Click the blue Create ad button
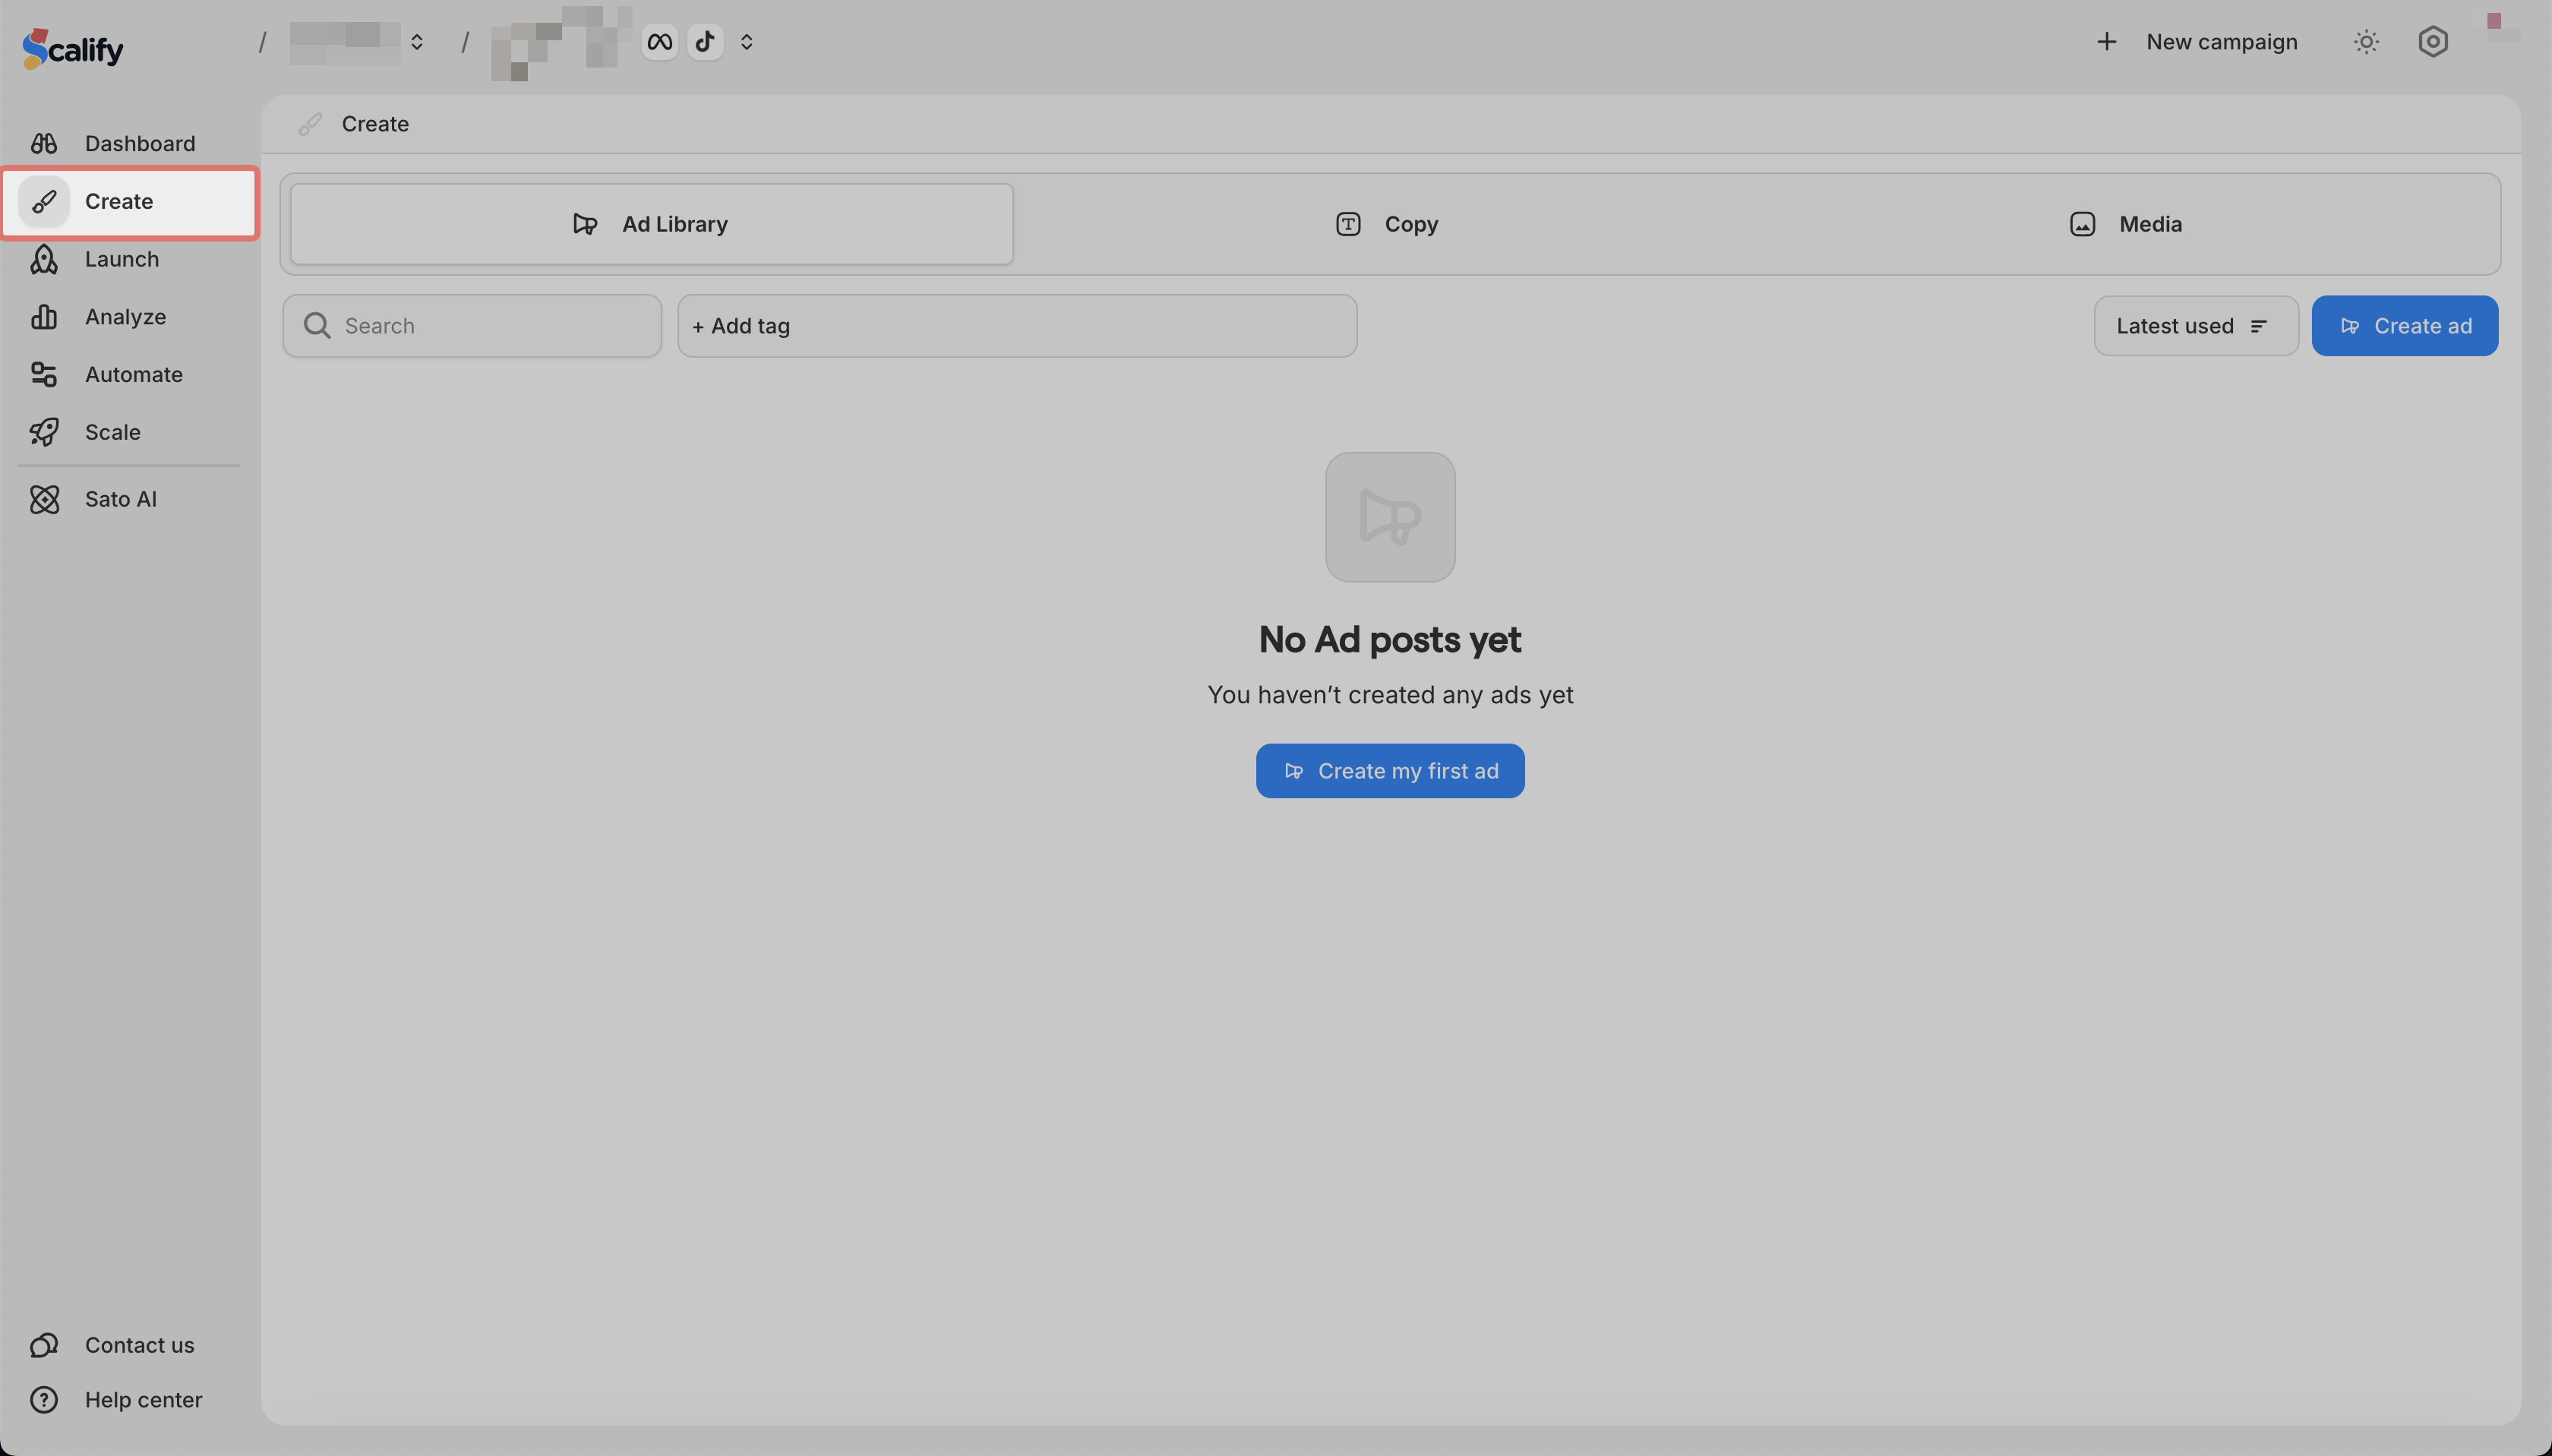The width and height of the screenshot is (2552, 1456). click(x=2404, y=326)
